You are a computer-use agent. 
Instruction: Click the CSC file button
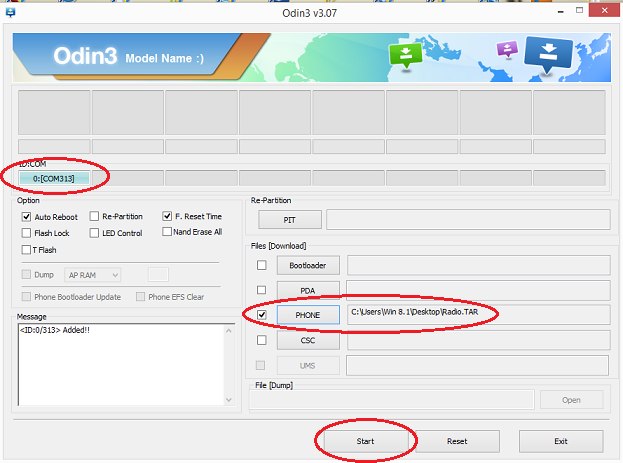pos(308,341)
